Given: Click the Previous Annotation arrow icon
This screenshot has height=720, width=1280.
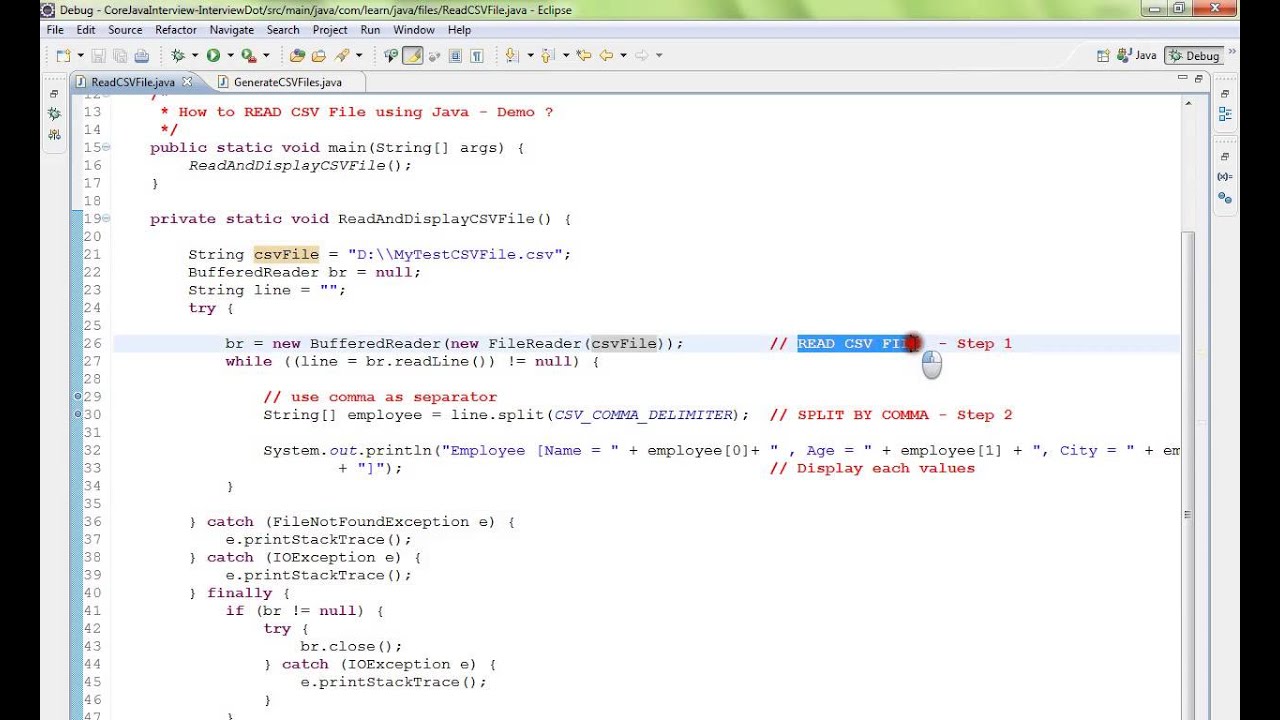Looking at the screenshot, I should 549,56.
